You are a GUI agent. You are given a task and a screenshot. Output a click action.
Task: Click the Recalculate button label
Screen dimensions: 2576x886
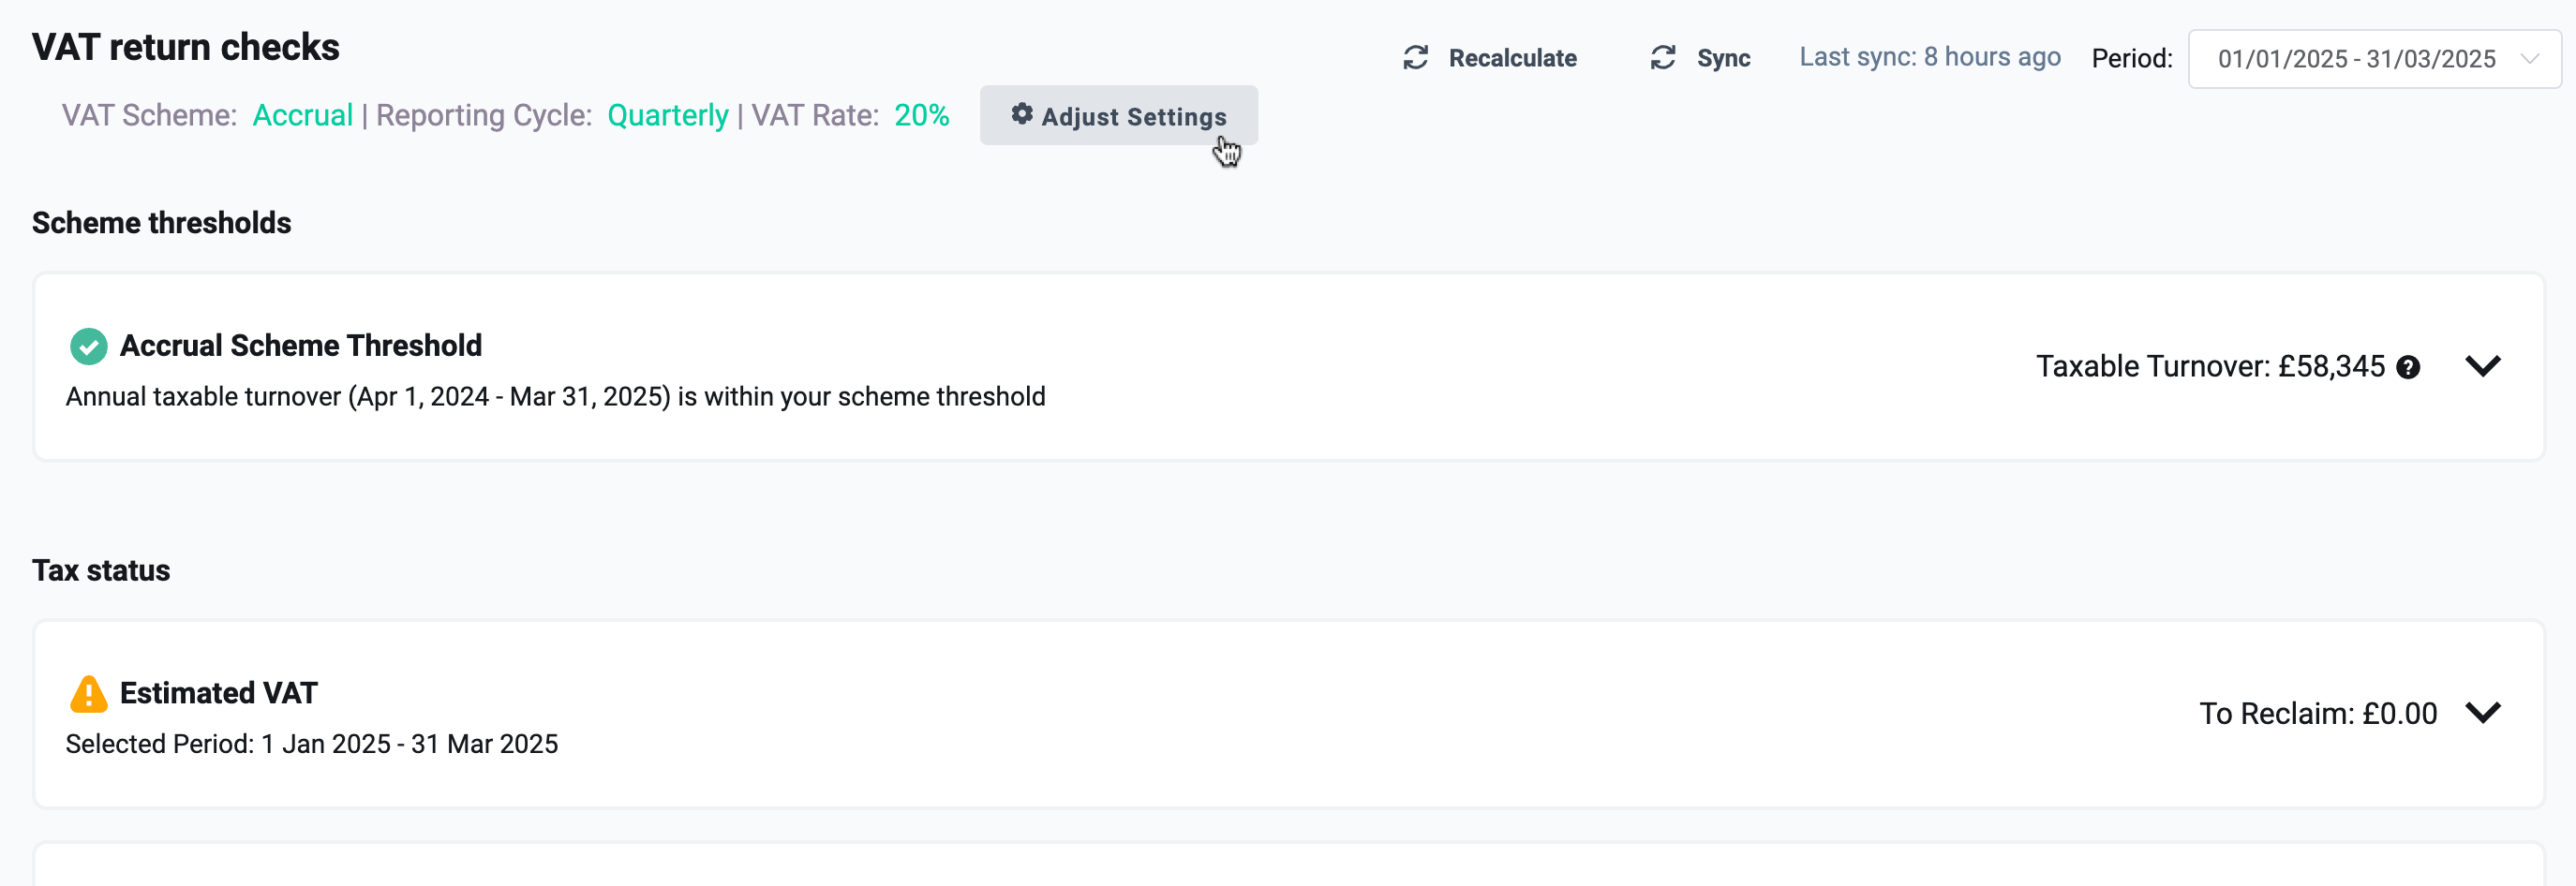[1512, 58]
